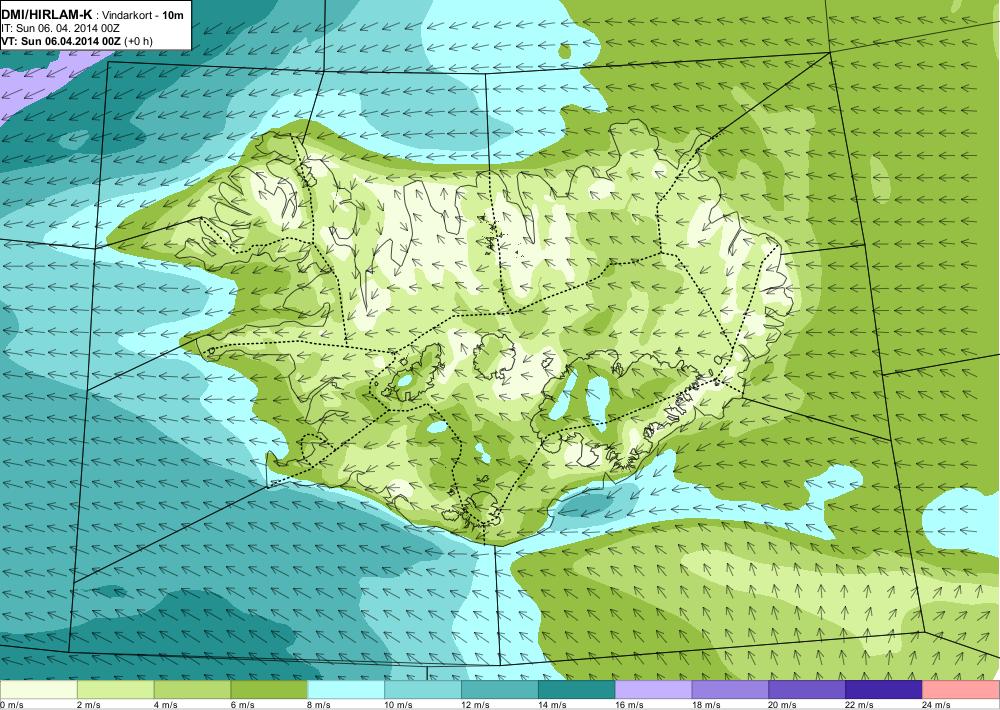Click the "14 m/s" legend label
This screenshot has height=710, width=1000.
(552, 705)
